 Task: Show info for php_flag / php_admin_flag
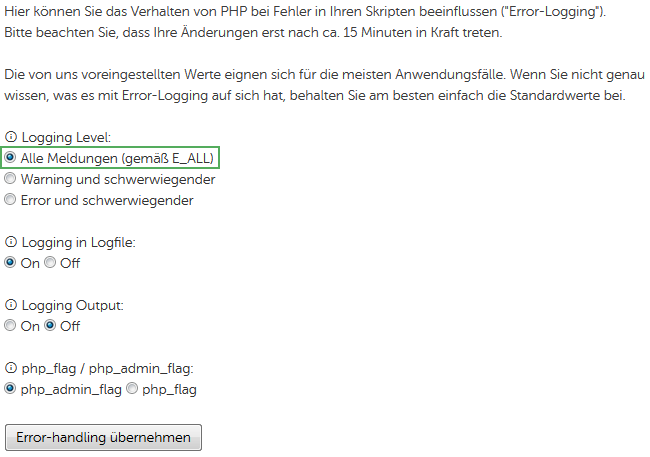pyautogui.click(x=11, y=367)
